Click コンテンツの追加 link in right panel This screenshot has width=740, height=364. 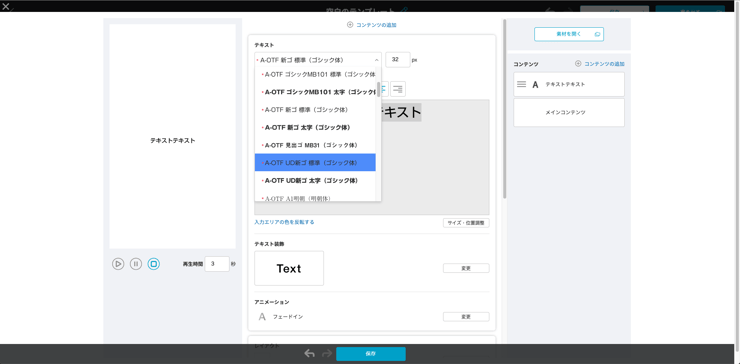click(x=605, y=64)
